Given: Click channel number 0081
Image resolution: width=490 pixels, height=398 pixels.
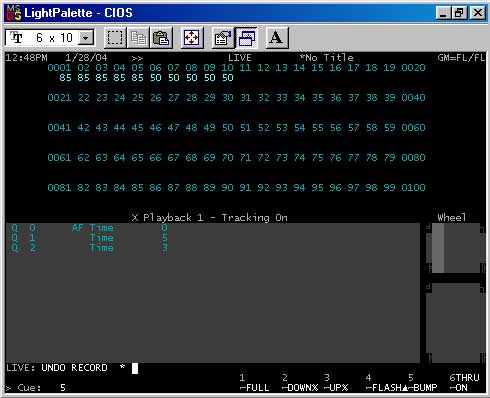Looking at the screenshot, I should (59, 188).
